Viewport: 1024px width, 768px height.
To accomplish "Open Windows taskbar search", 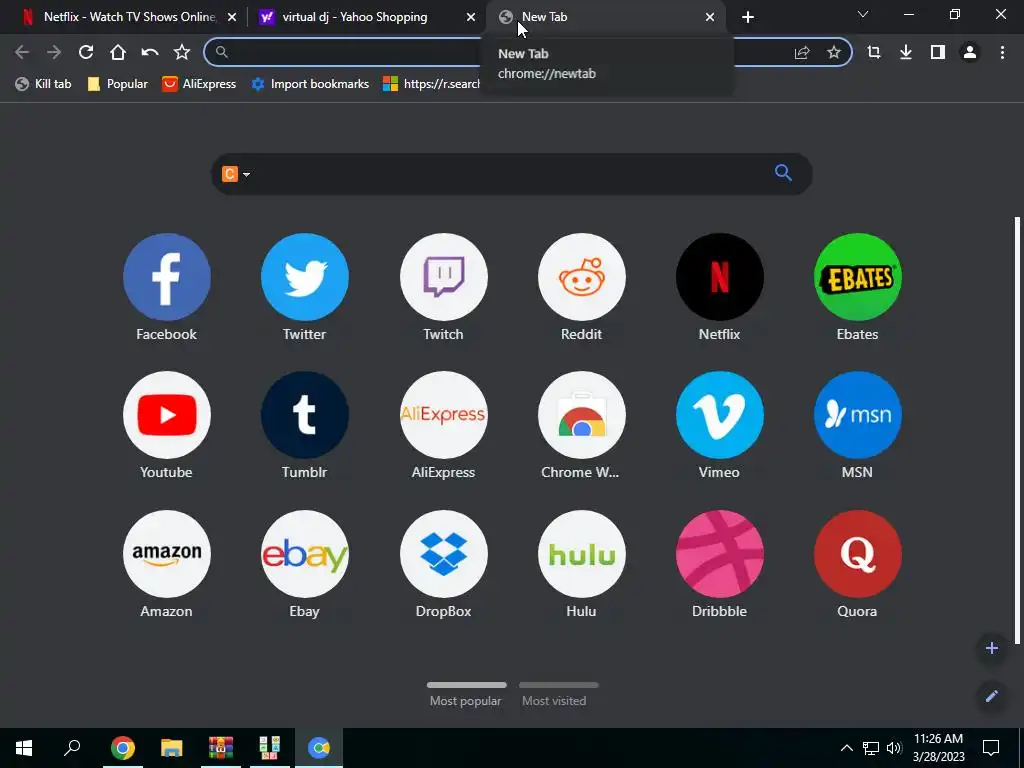I will tap(72, 748).
